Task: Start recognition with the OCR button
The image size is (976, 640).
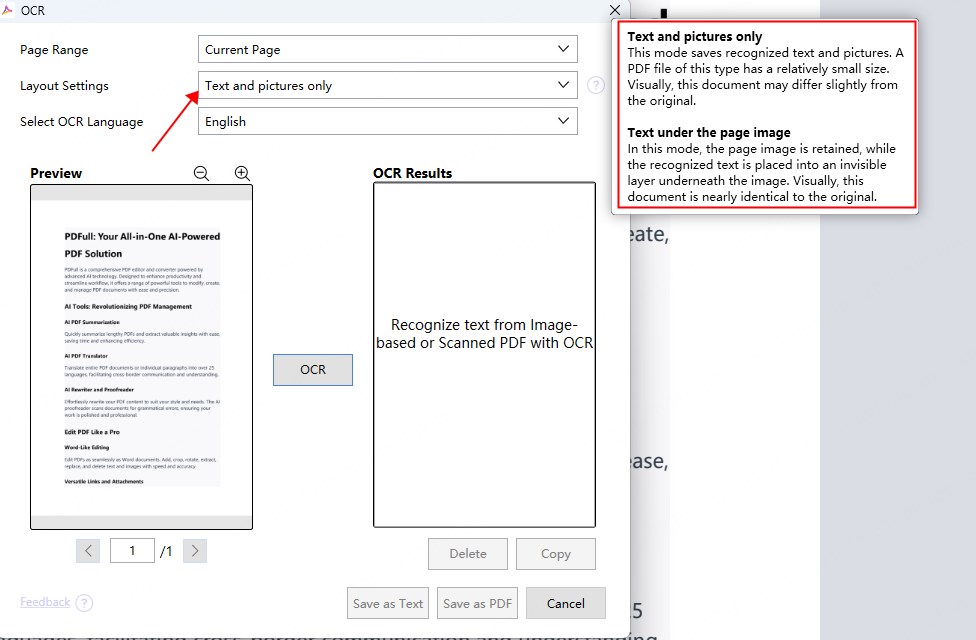Action: pyautogui.click(x=312, y=369)
